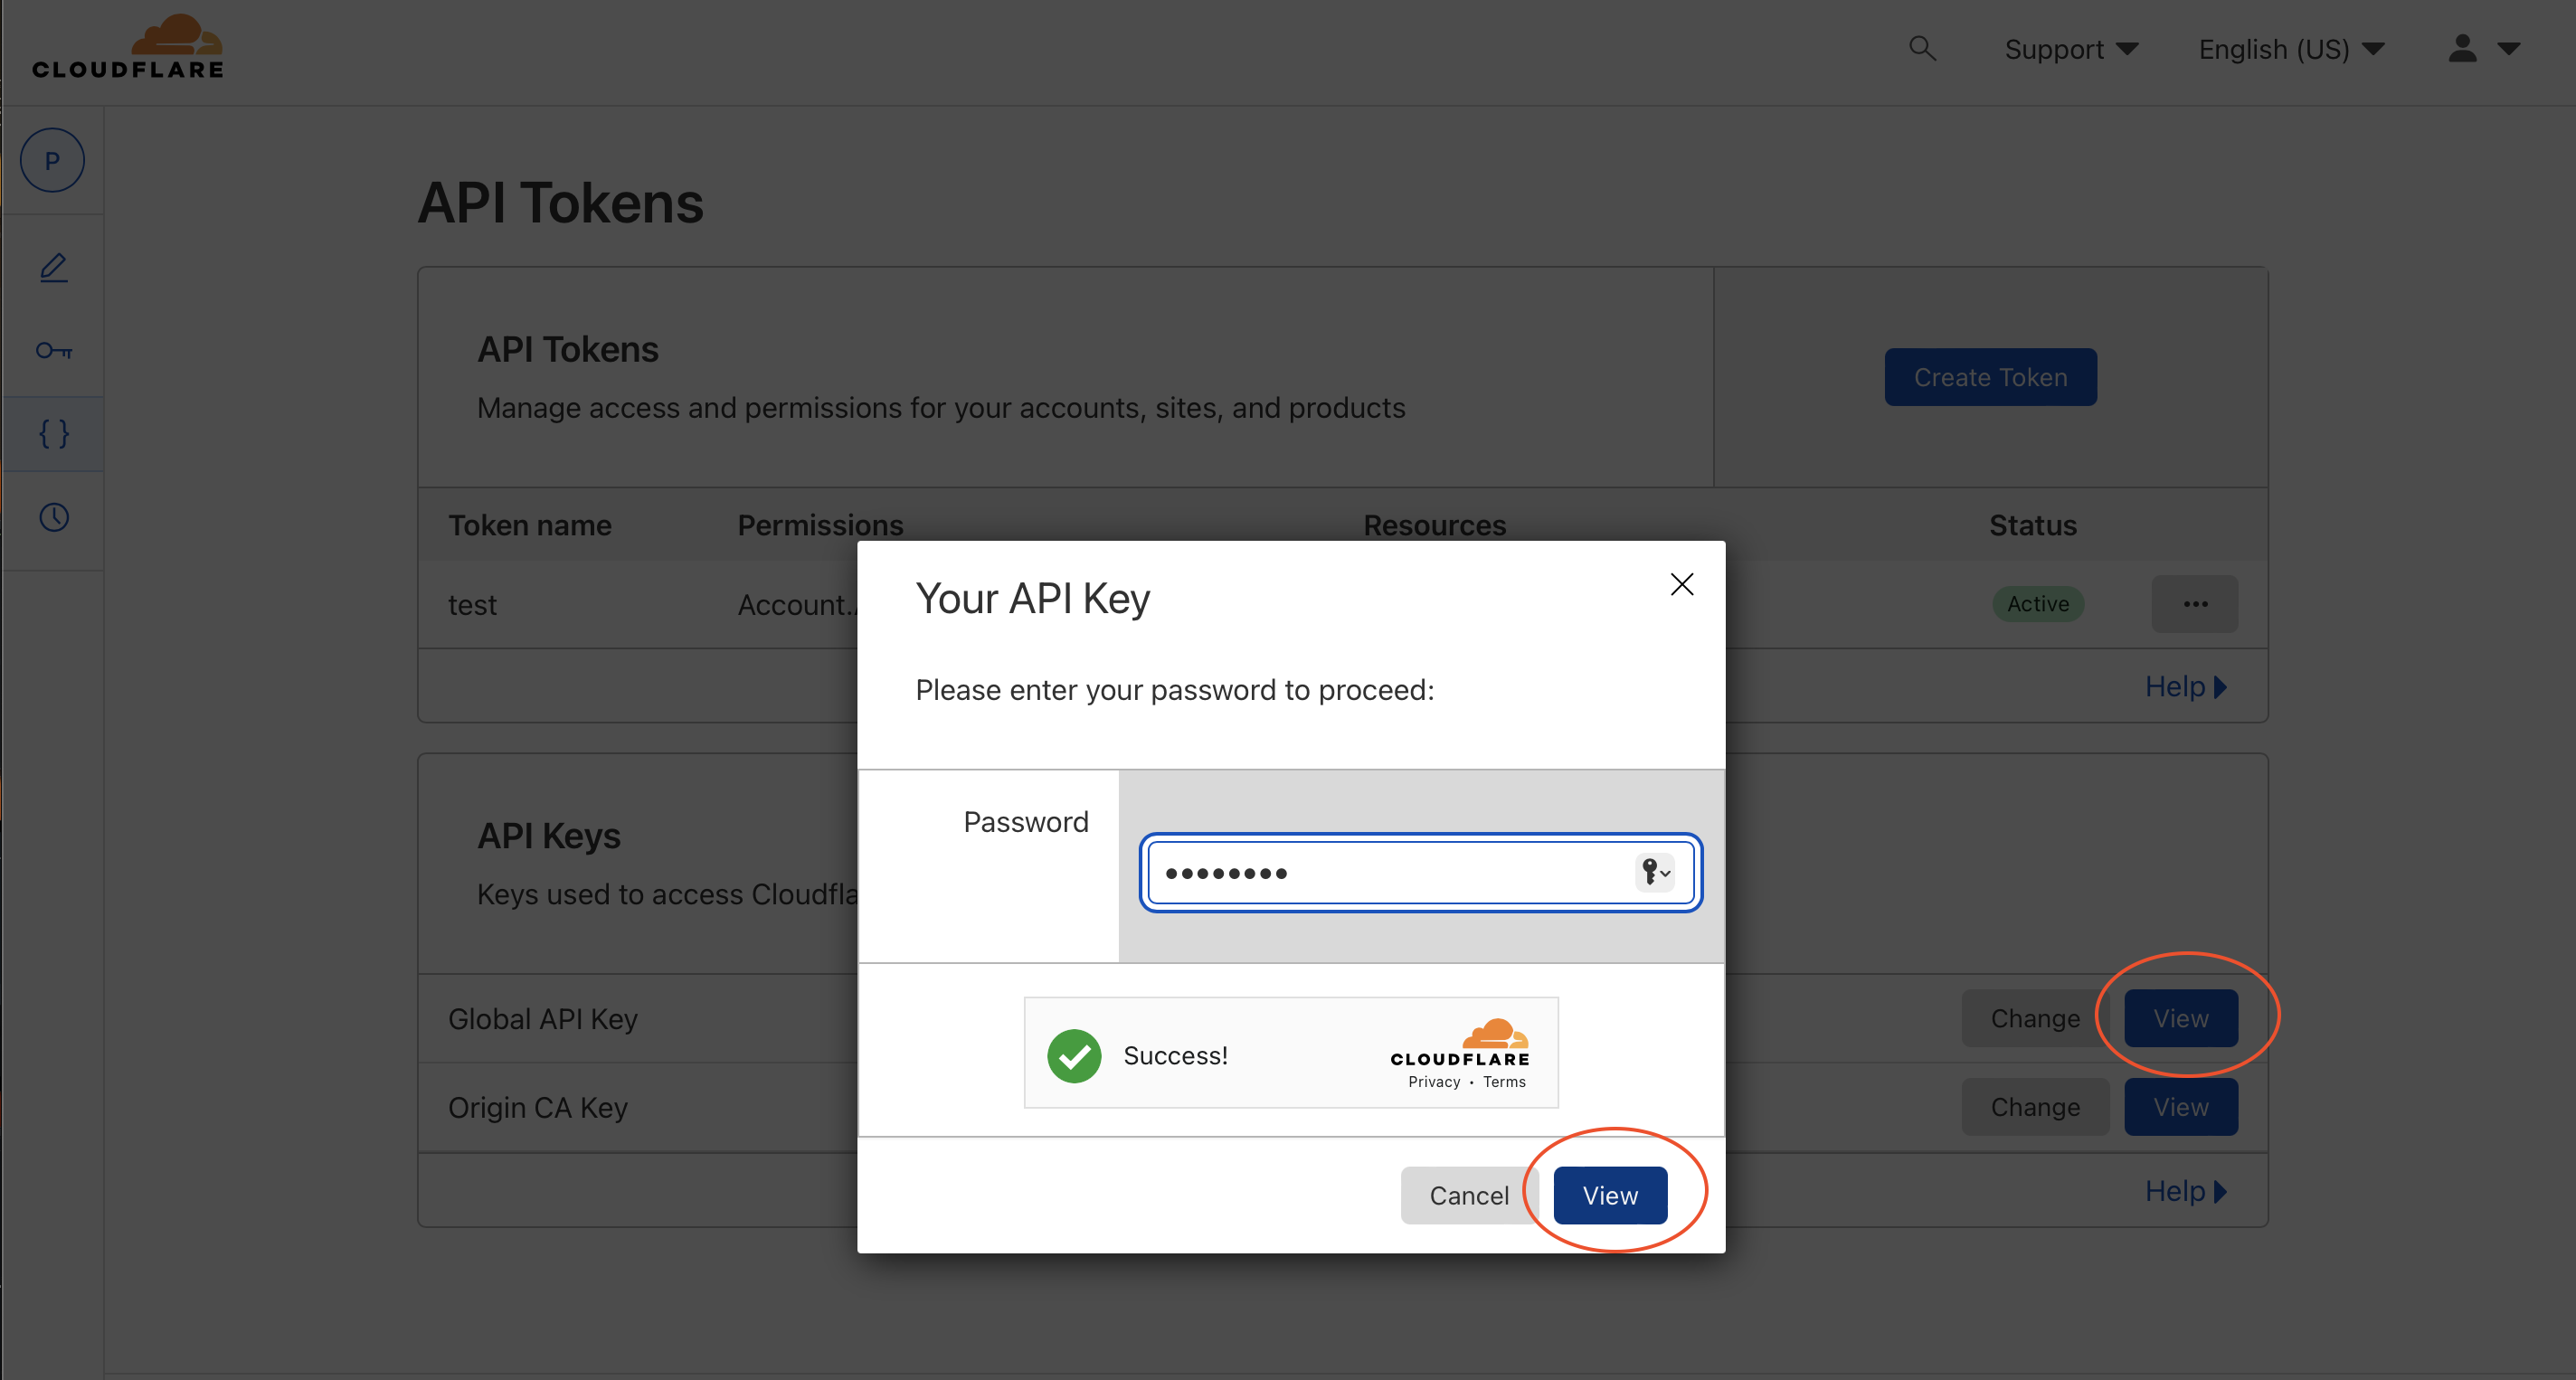Screen dimensions: 2576x1380
Task: Expand the Support dropdown menu
Action: [2070, 49]
